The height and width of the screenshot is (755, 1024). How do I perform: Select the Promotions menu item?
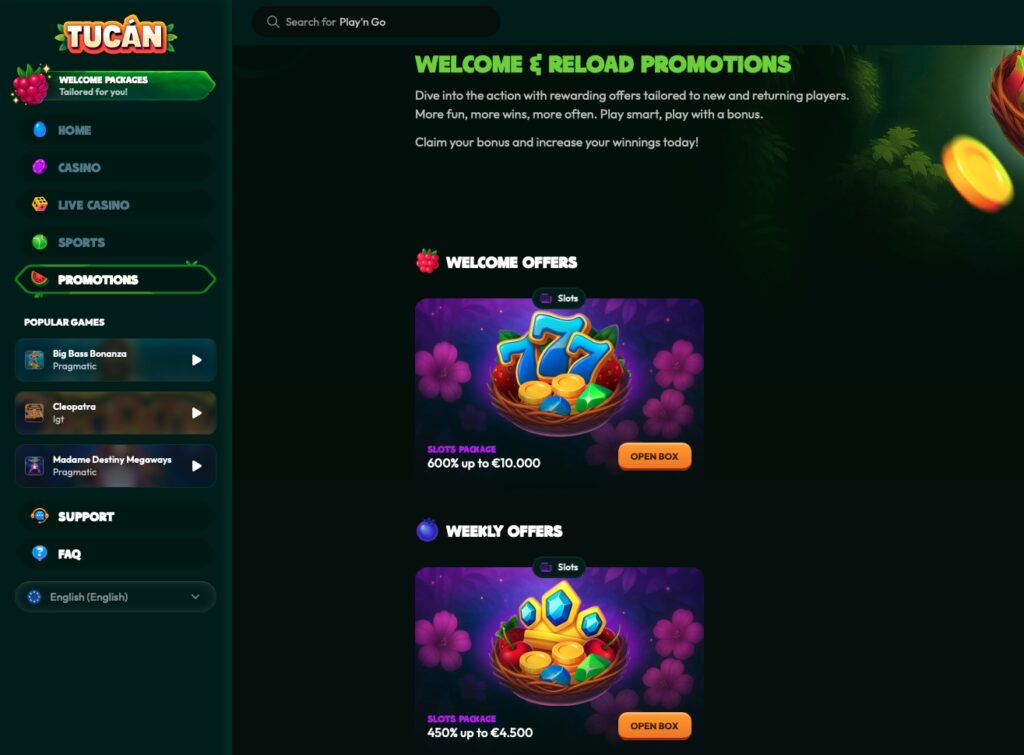pos(116,280)
